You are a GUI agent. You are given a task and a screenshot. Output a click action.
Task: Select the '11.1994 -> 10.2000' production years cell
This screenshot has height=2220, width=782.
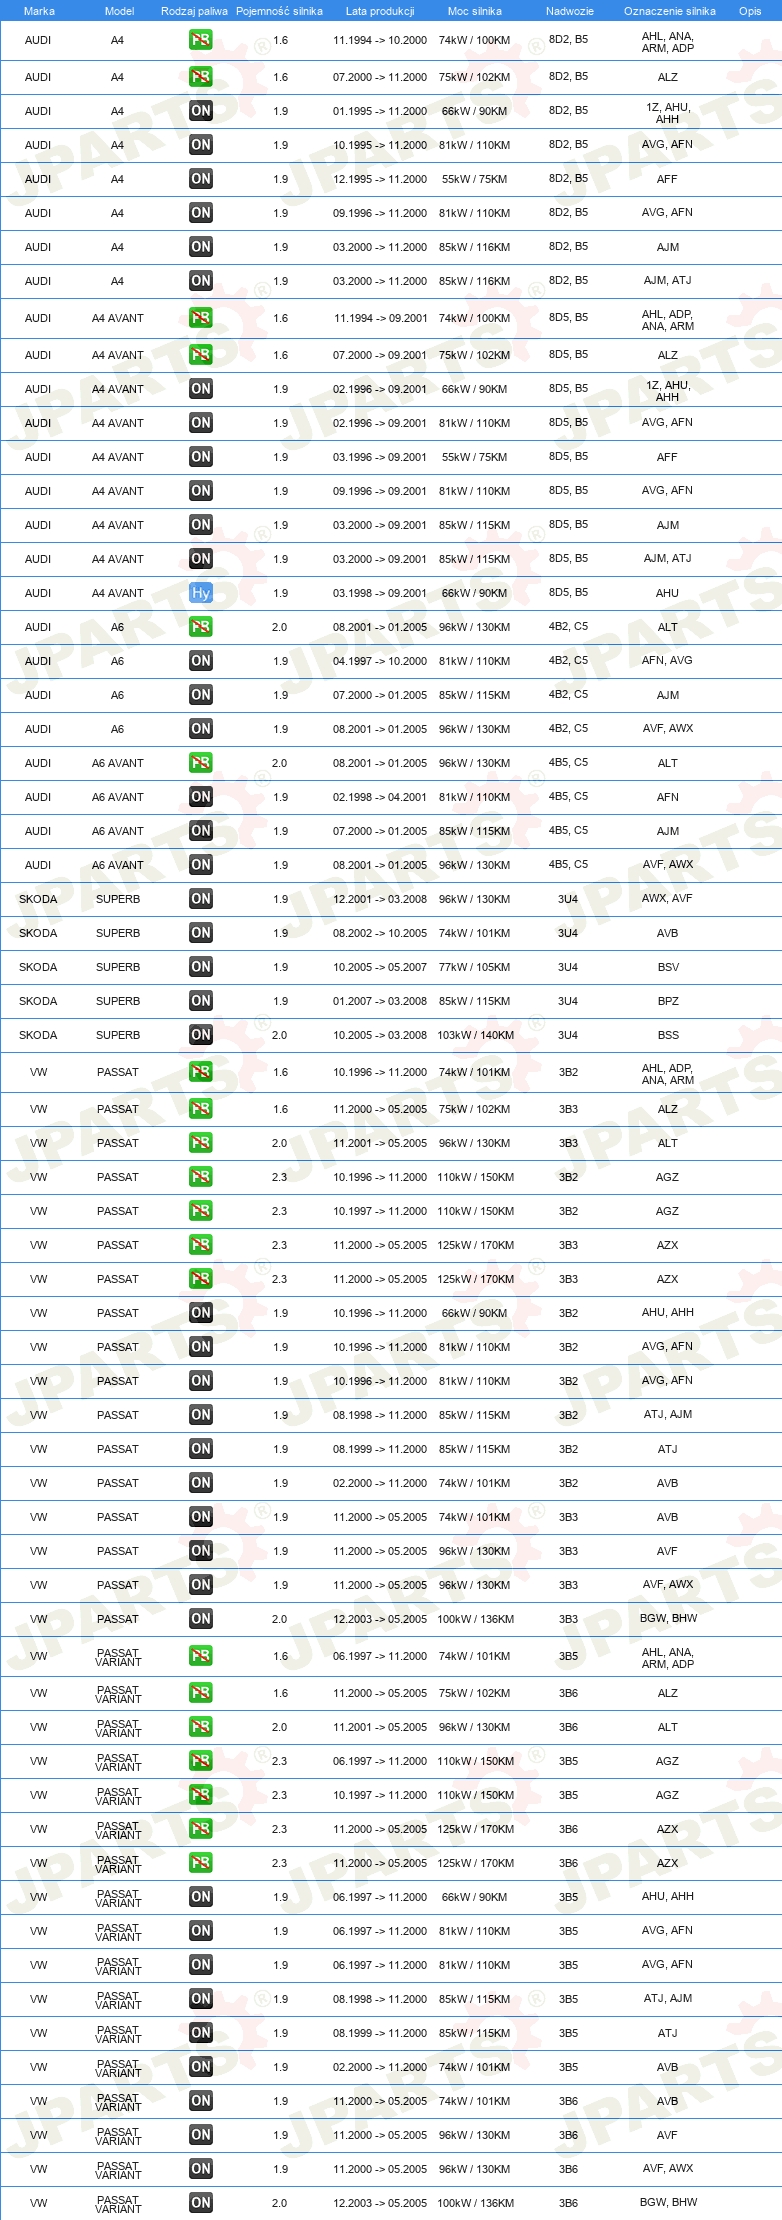(x=380, y=41)
